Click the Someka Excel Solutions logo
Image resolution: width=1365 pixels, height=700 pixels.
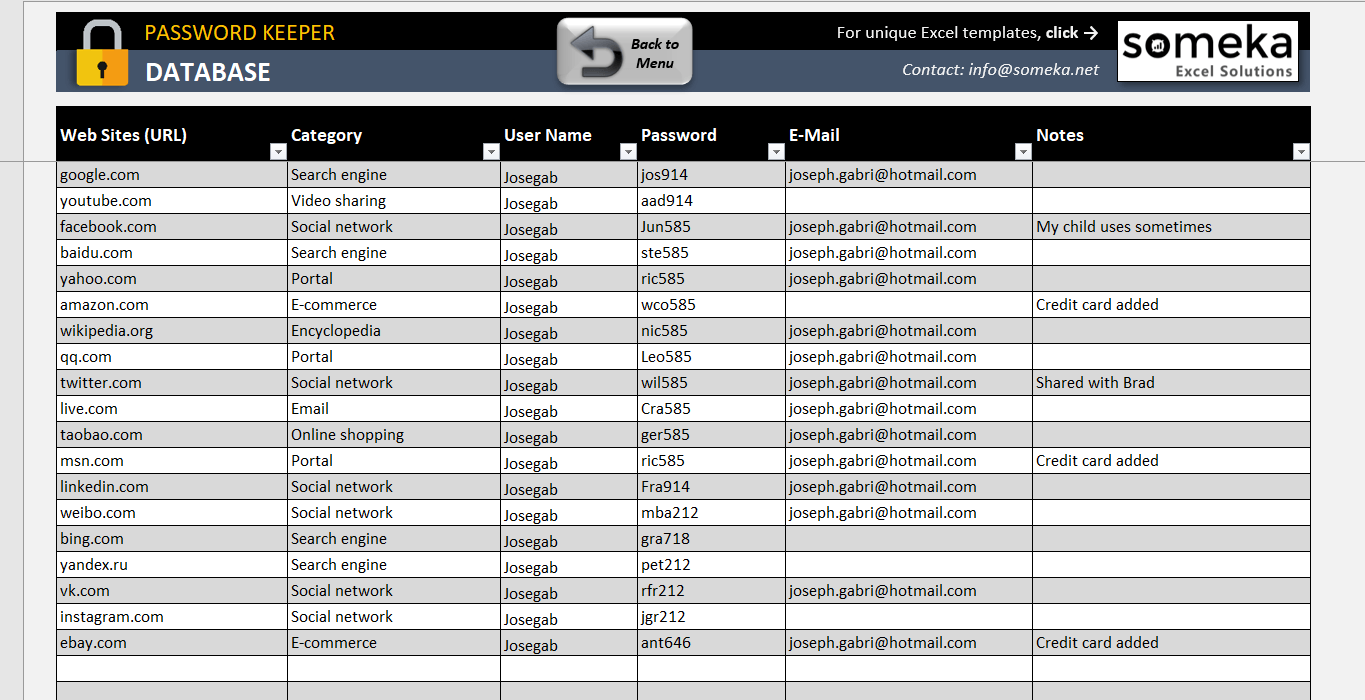(x=1207, y=50)
